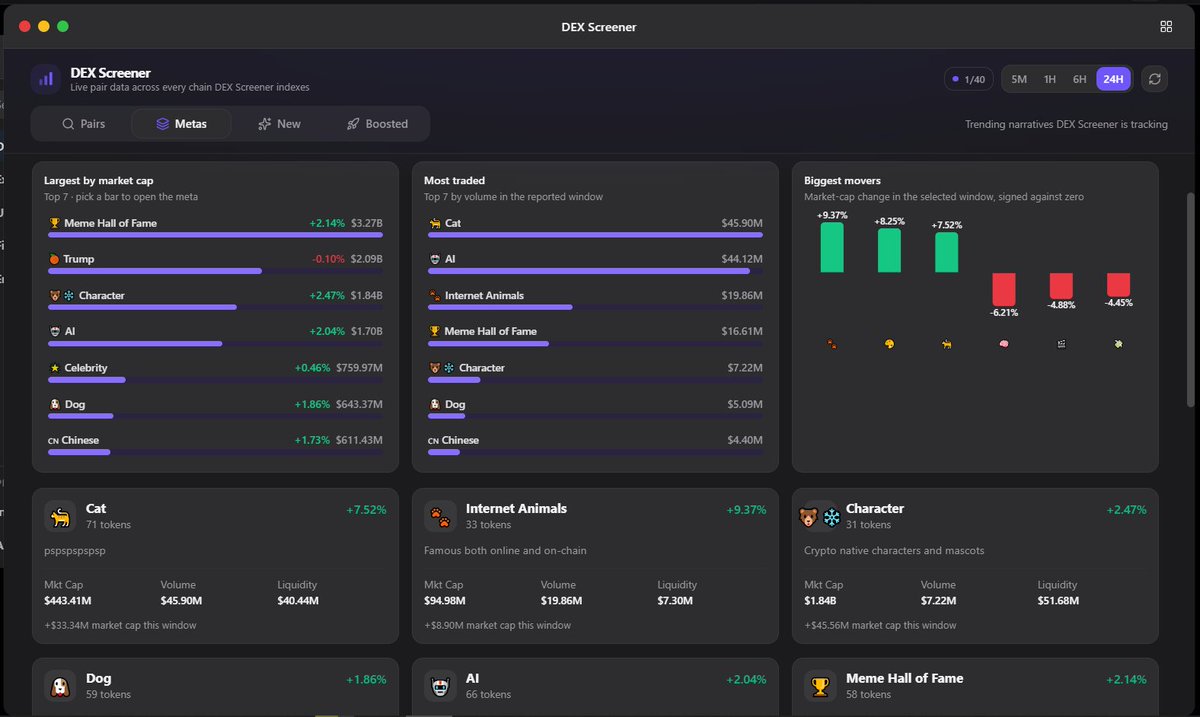Open the Cat meta card title
Screen dimensions: 1200x717
96,508
